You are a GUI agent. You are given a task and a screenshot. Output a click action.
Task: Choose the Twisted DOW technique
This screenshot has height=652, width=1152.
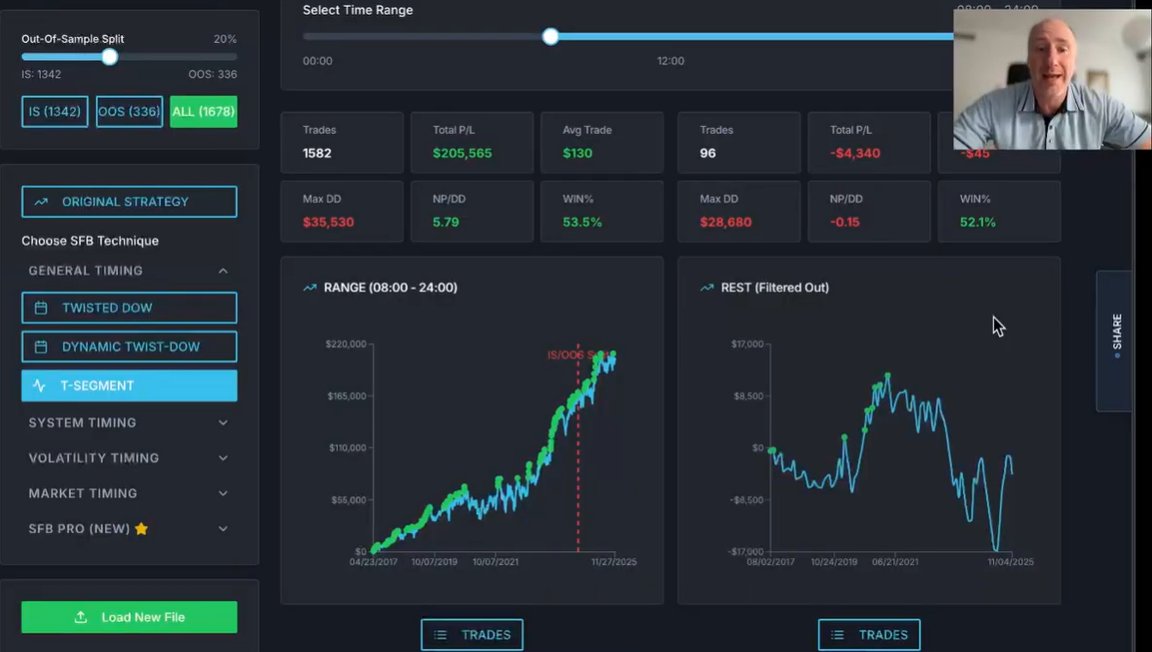129,308
